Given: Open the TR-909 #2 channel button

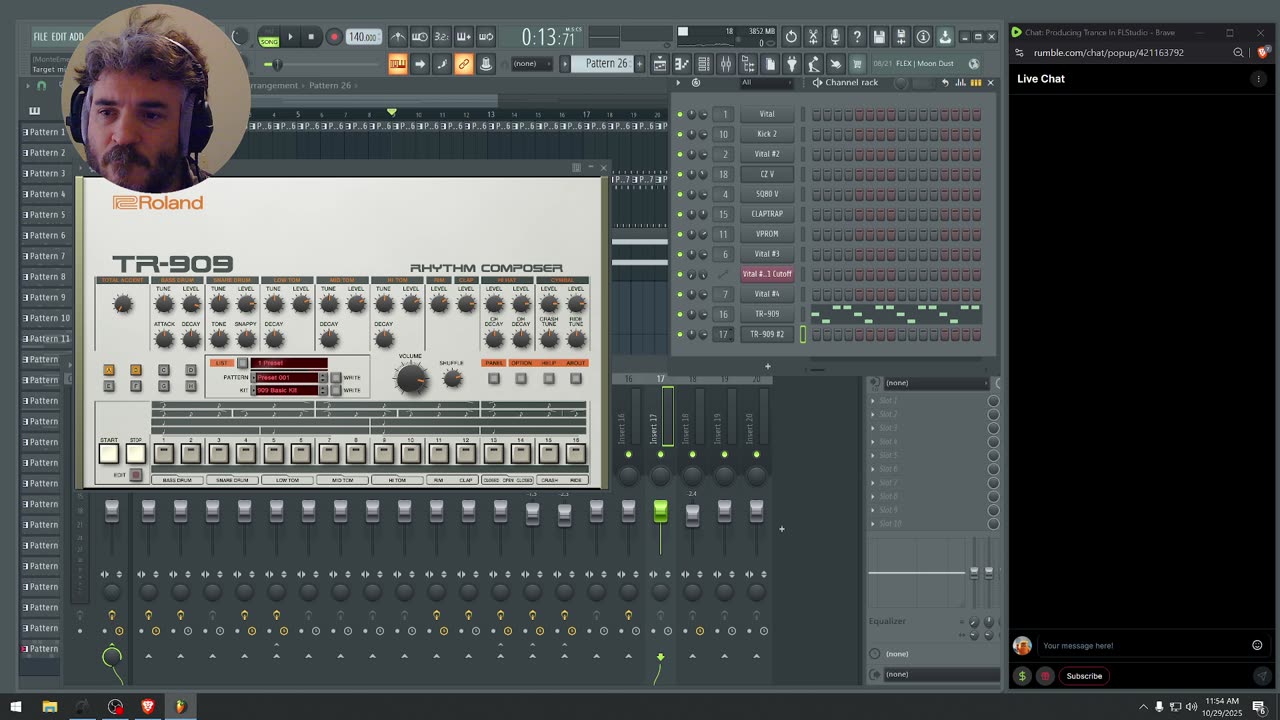Looking at the screenshot, I should [767, 334].
